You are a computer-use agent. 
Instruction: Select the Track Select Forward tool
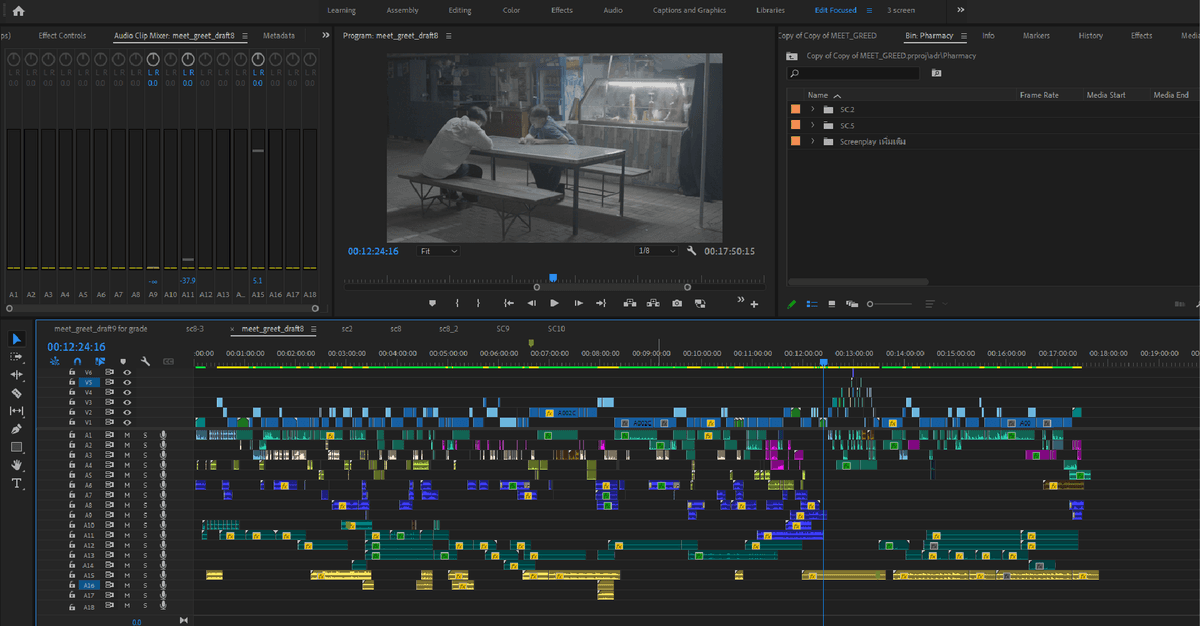(17, 356)
